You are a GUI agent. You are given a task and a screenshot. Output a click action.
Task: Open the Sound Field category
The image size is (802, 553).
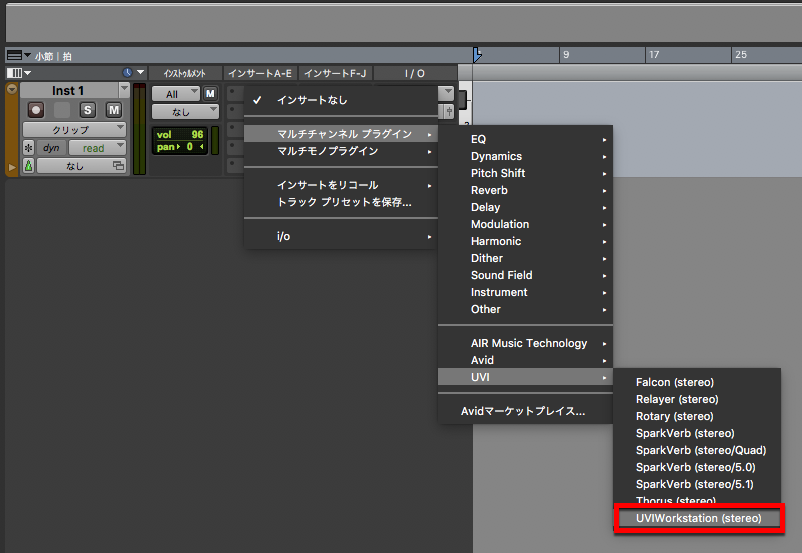[x=525, y=275]
